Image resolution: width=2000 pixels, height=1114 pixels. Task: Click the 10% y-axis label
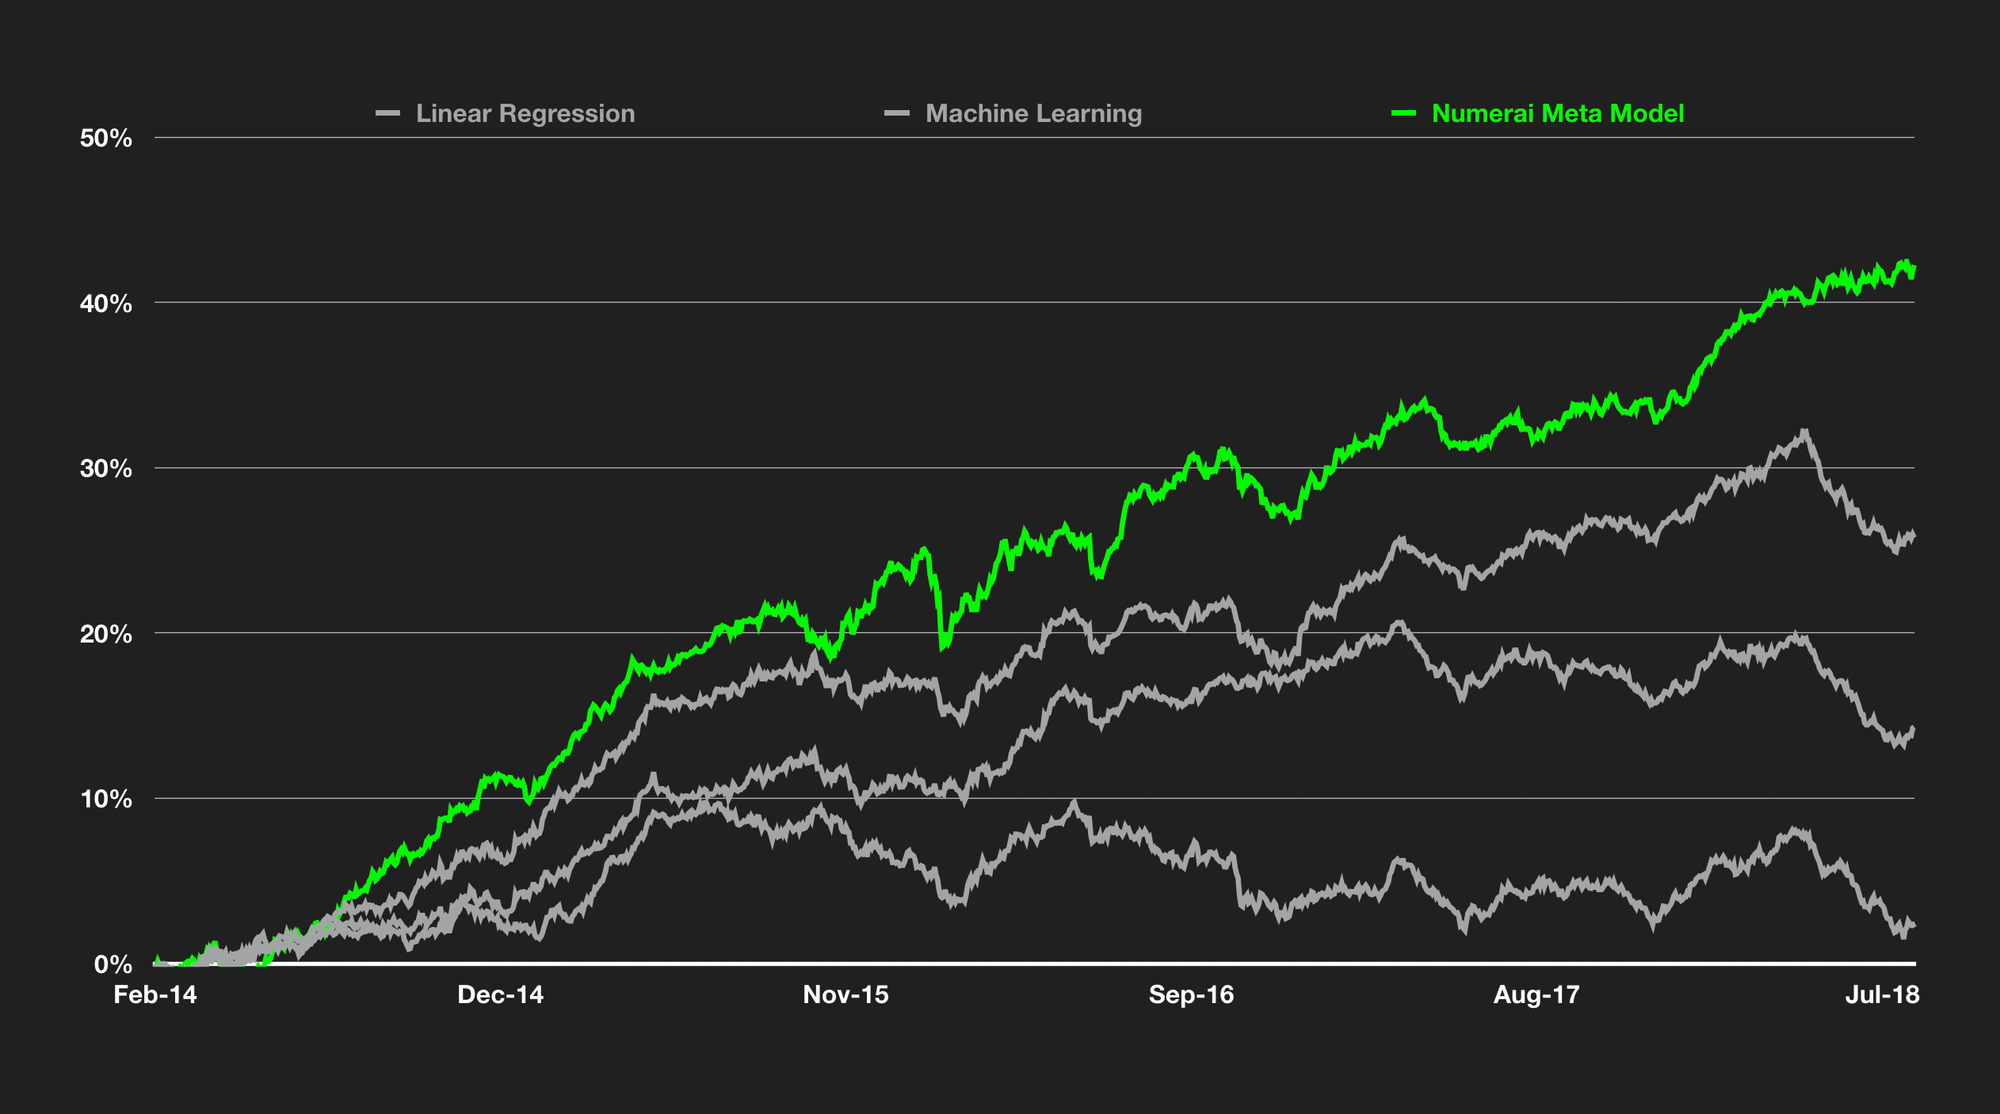click(x=106, y=799)
